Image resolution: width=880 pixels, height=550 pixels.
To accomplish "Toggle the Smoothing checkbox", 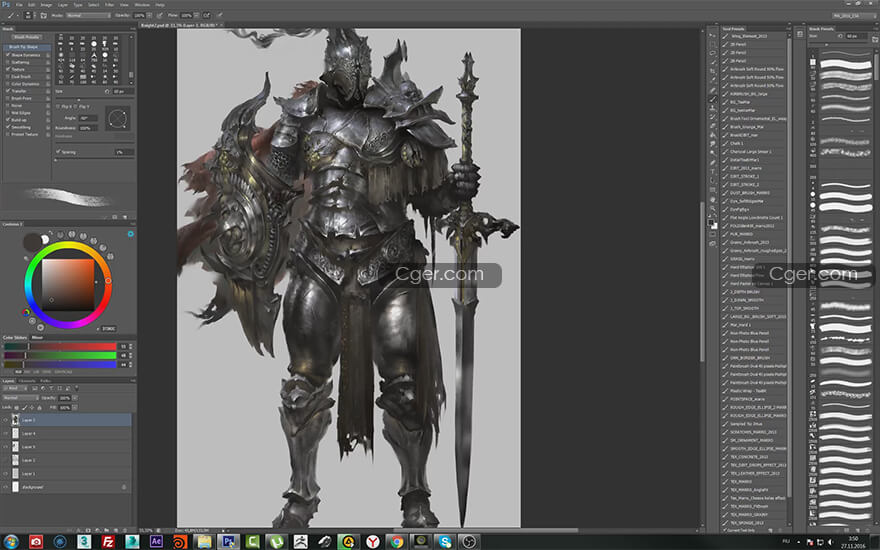I will [x=7, y=127].
